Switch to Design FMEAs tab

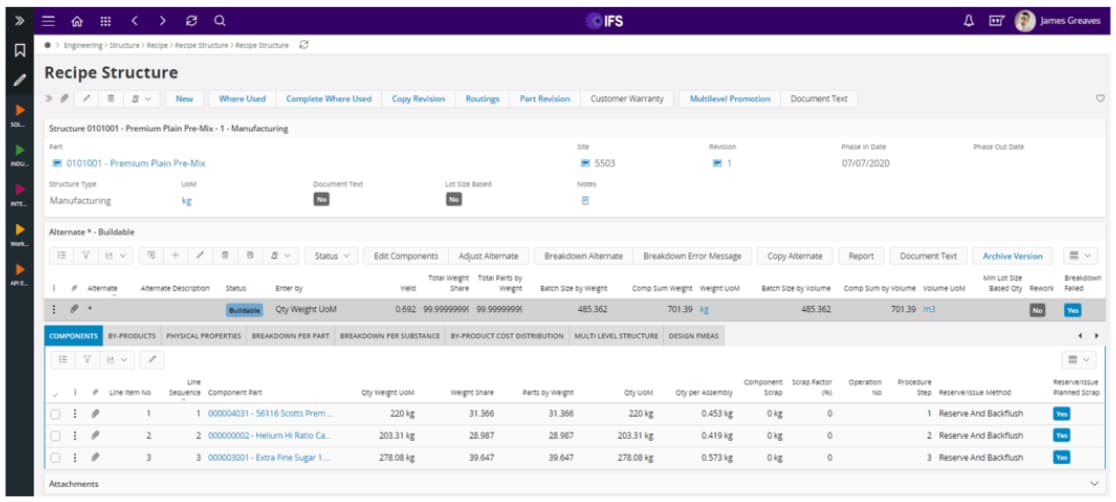pos(694,335)
